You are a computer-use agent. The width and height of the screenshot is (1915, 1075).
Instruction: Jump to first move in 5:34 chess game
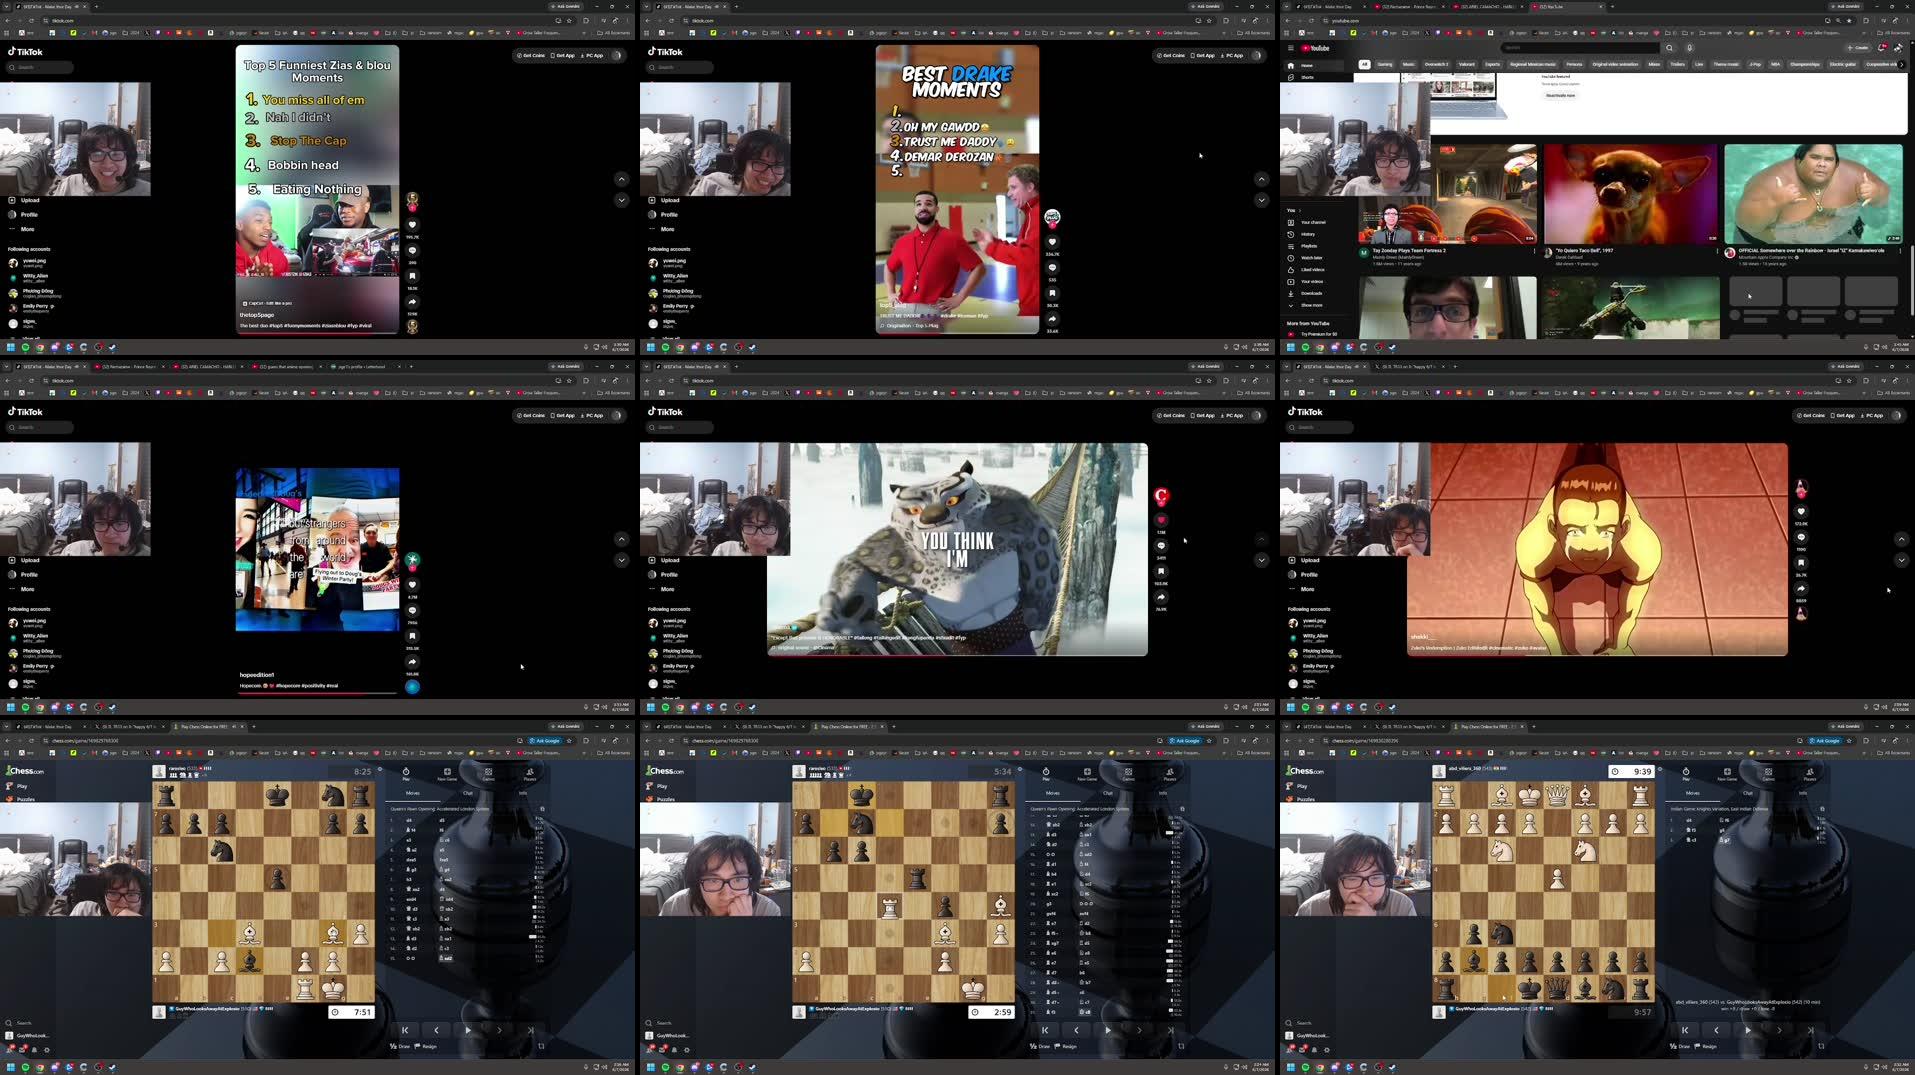pyautogui.click(x=1045, y=1029)
